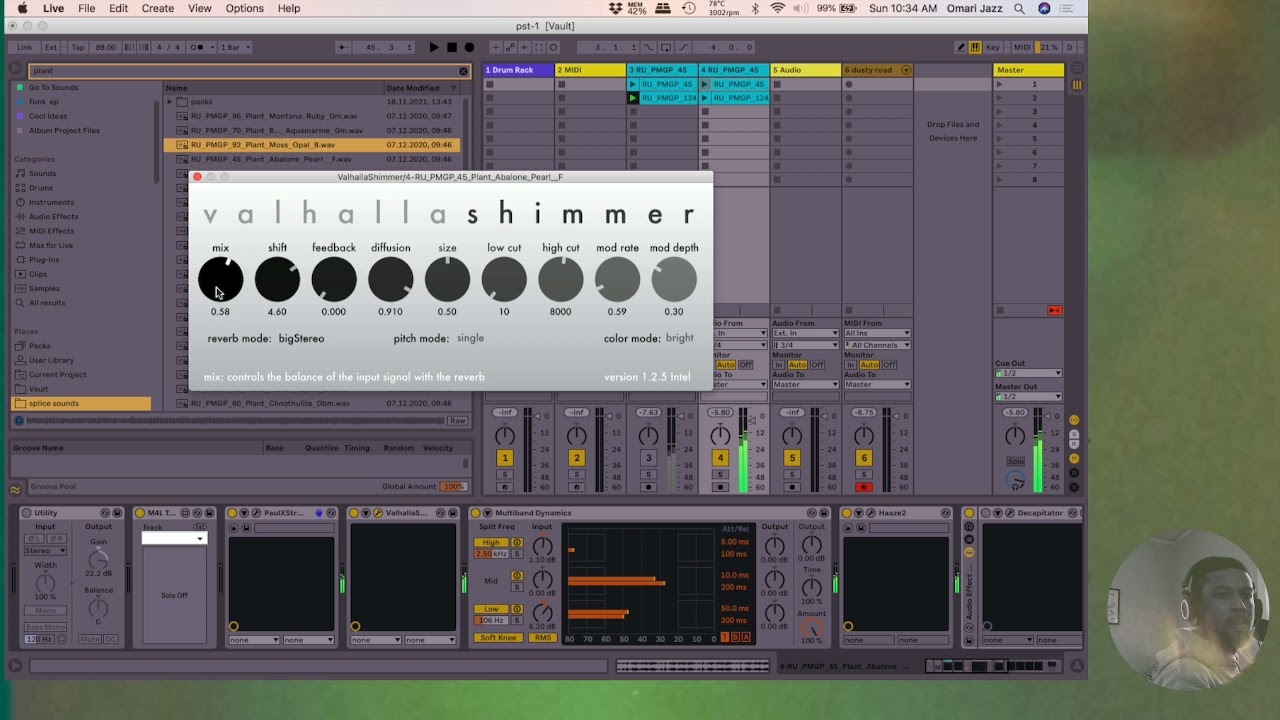This screenshot has height=720, width=1280.
Task: Select RU_PMGP_92_Plant_Moss_Opal_B.wav file
Action: tap(312, 145)
